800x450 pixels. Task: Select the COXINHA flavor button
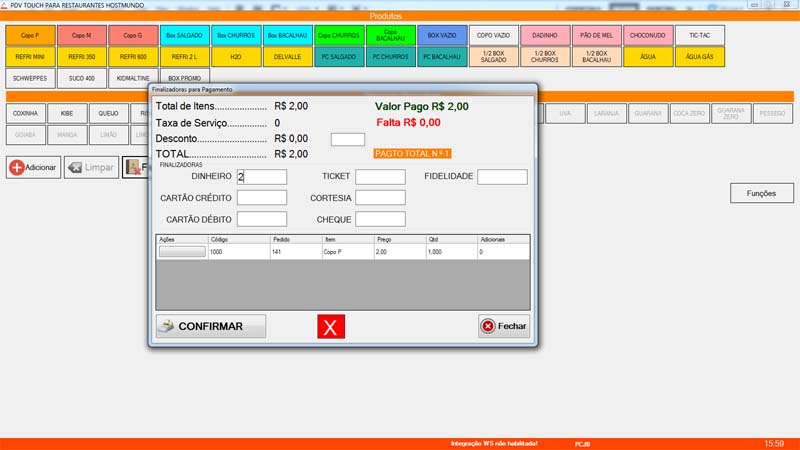[25, 114]
